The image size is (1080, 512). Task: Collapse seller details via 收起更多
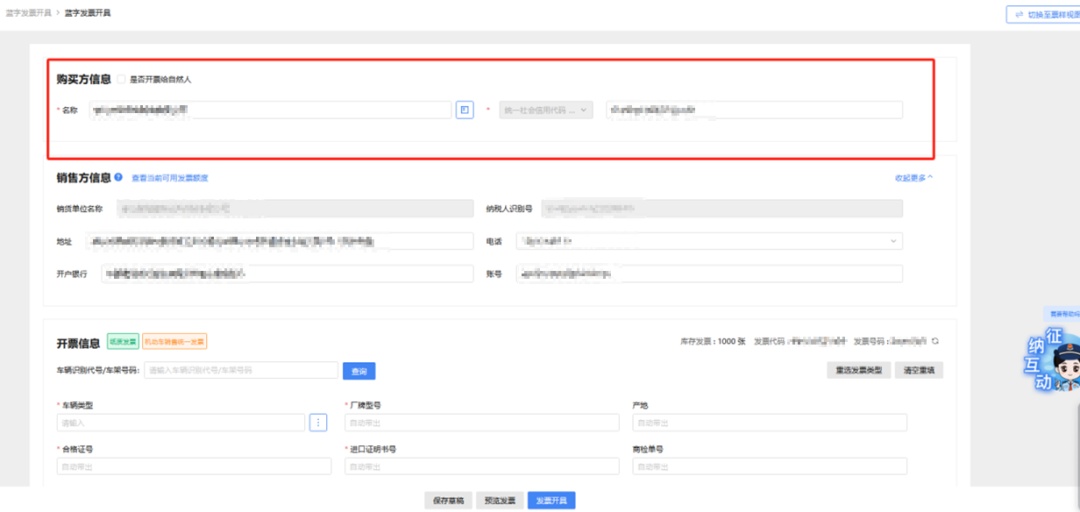(913, 178)
